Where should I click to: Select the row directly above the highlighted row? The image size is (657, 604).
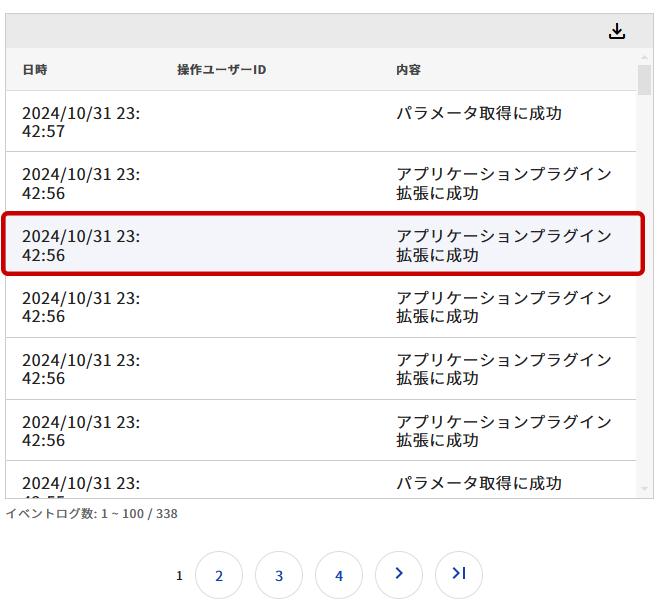pos(320,183)
